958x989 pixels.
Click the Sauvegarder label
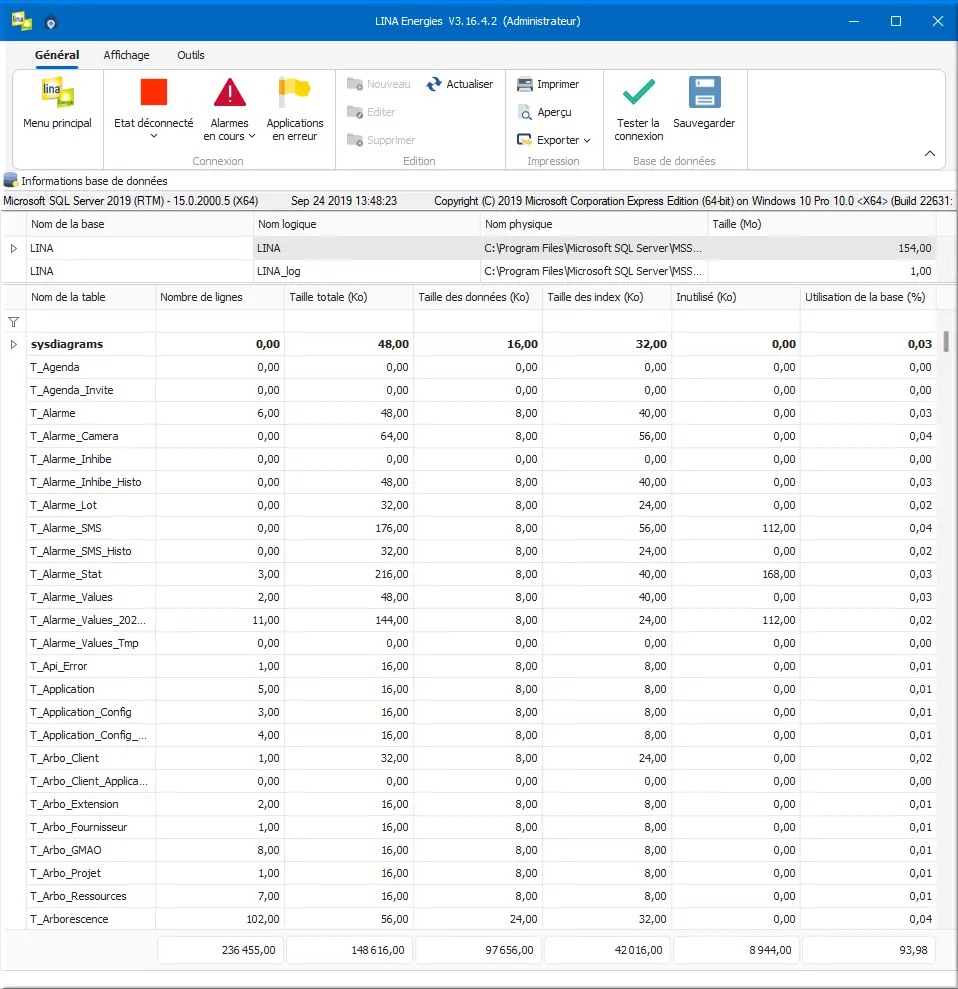coord(704,123)
